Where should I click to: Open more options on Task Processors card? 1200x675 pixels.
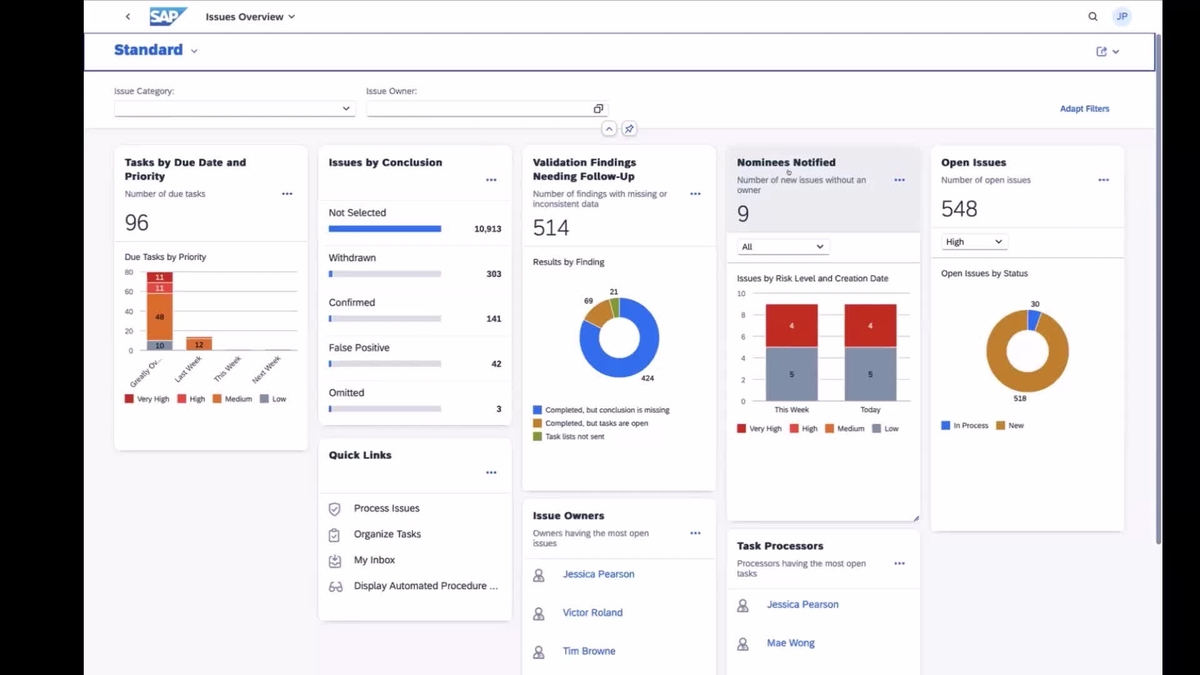pos(899,564)
